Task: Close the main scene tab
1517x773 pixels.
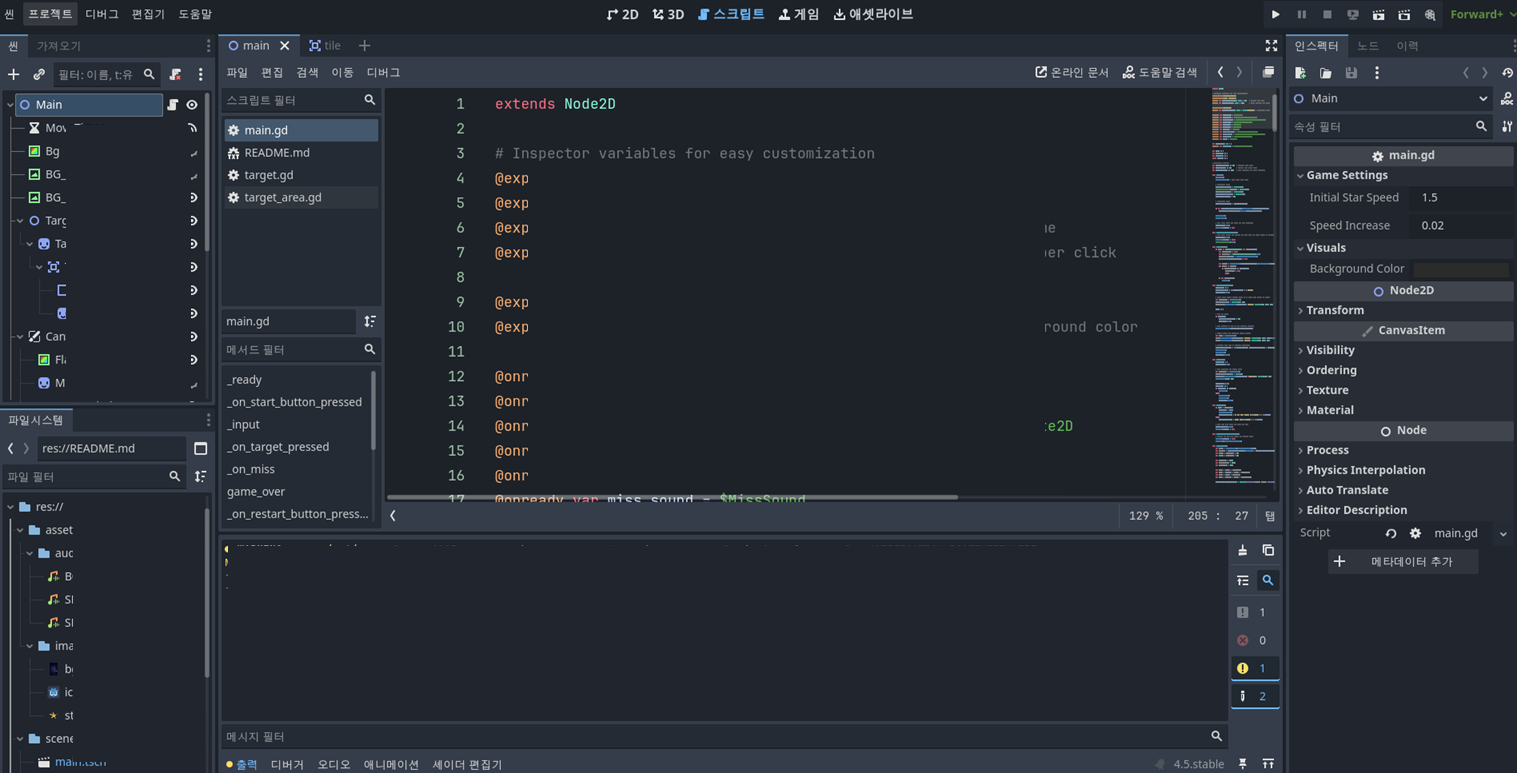Action: [x=284, y=45]
